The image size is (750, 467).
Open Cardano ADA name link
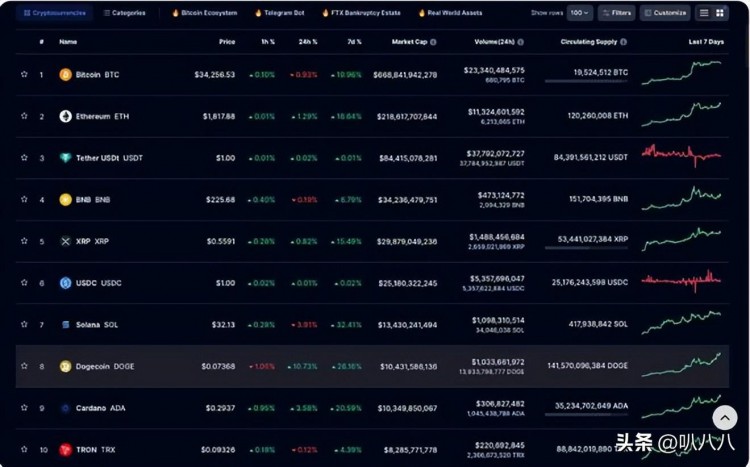(x=100, y=408)
